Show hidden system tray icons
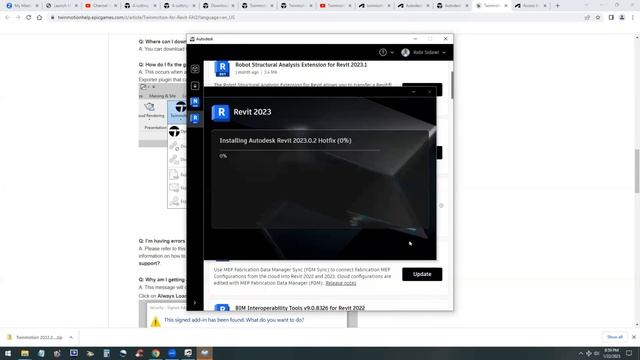This screenshot has width=640, height=360. 580,353
